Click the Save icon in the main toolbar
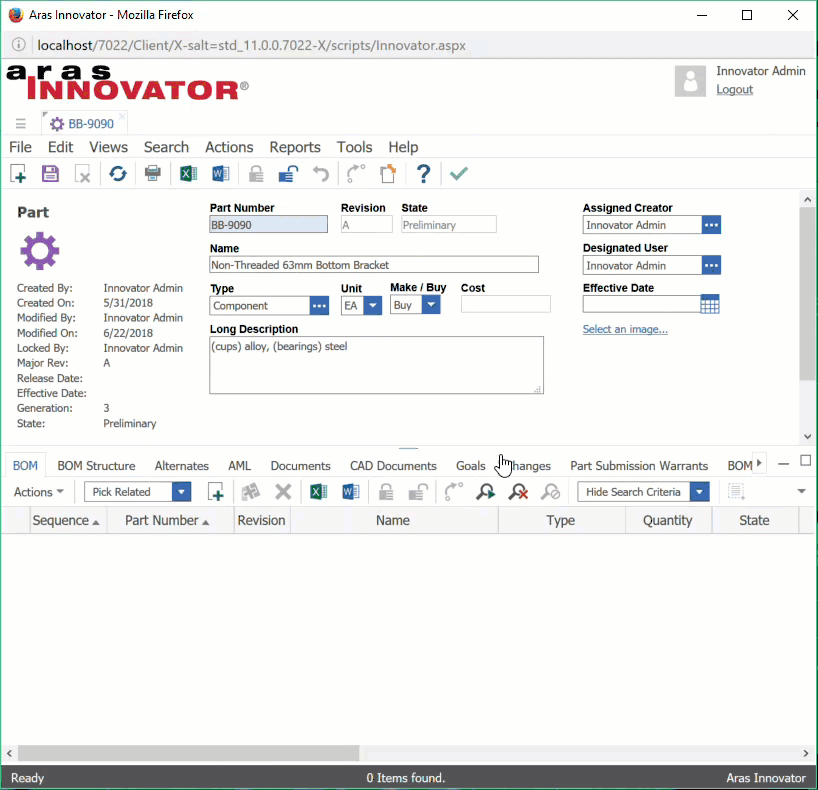 [50, 174]
